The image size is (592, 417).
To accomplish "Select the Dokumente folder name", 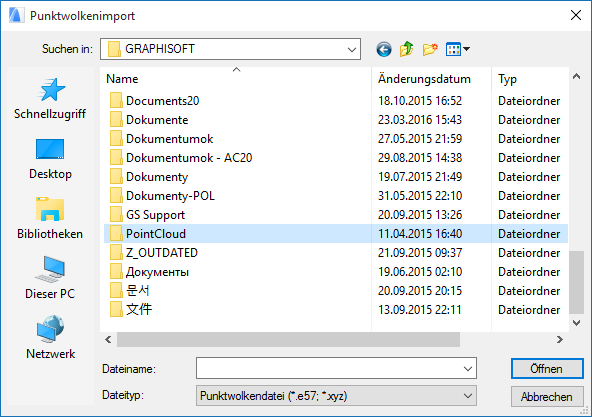I will click(x=157, y=120).
